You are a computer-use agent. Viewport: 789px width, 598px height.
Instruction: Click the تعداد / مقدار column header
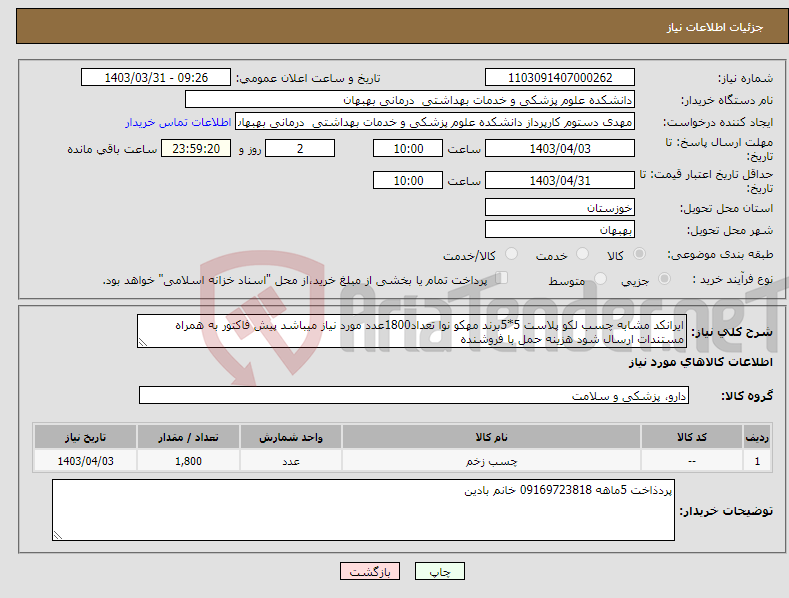pyautogui.click(x=188, y=437)
